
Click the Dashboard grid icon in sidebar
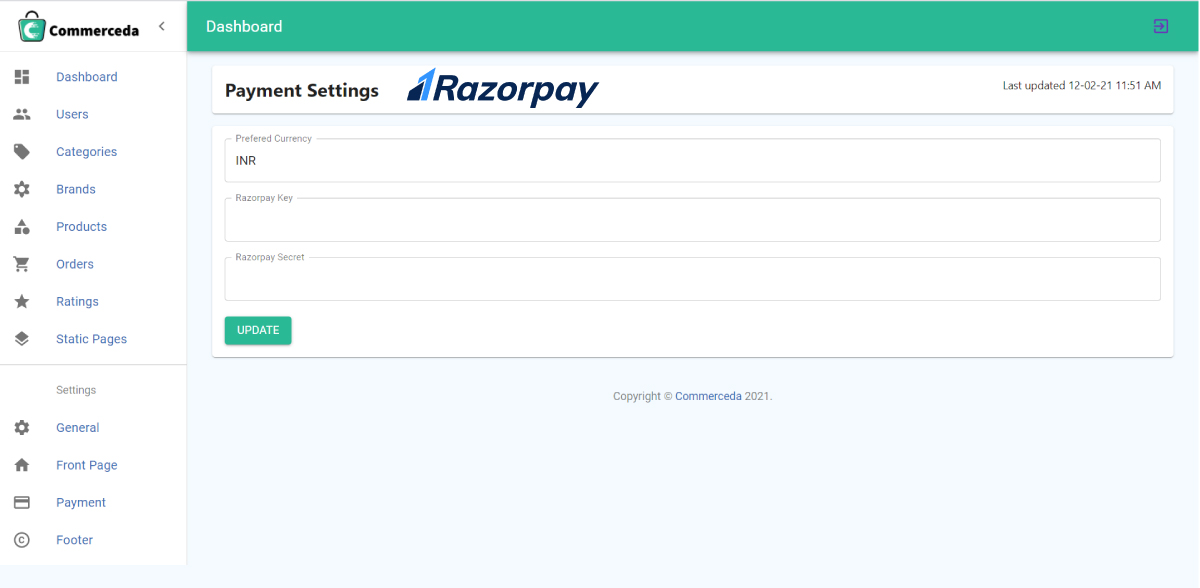click(x=22, y=77)
